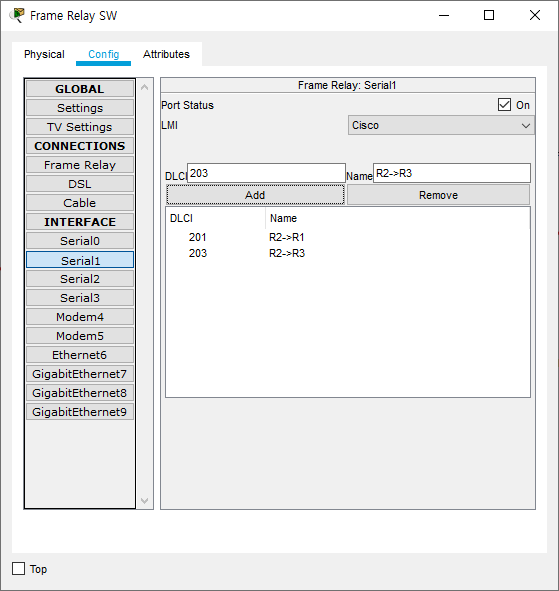559x591 pixels.
Task: Enable the Top checkbox
Action: 18,568
